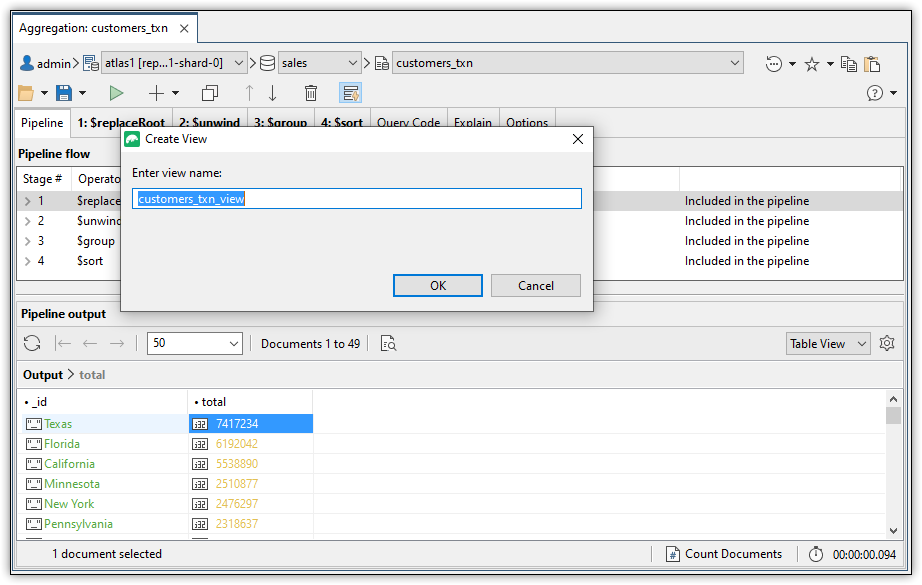This screenshot has width=922, height=585.
Task: Click the total value 2510877
Action: coord(236,484)
